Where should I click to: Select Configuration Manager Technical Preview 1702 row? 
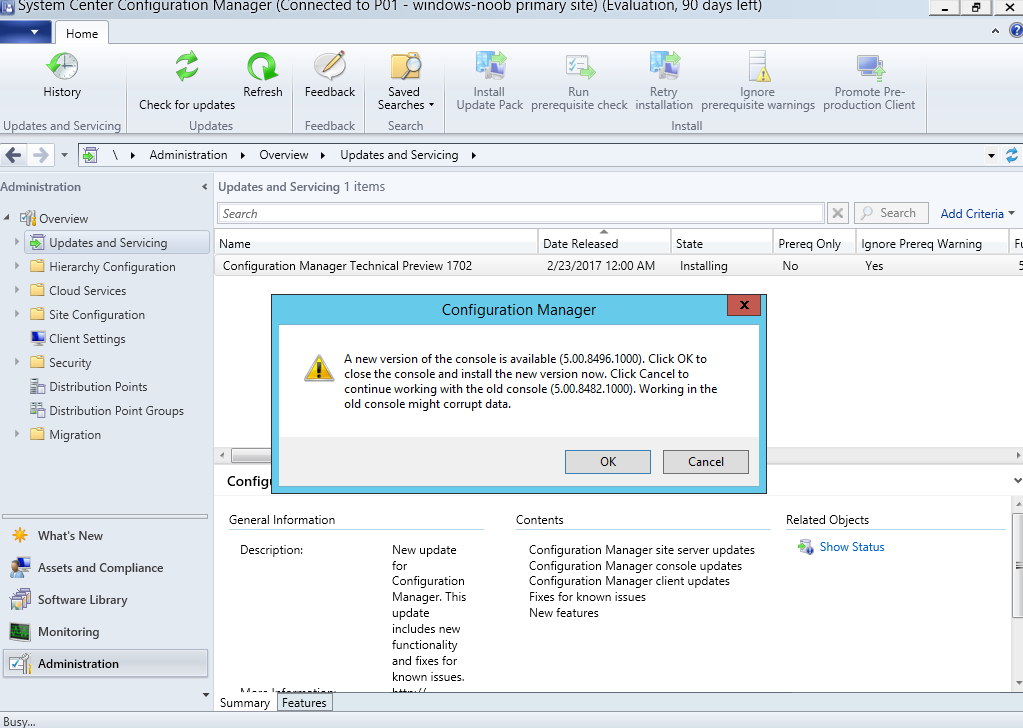point(618,265)
